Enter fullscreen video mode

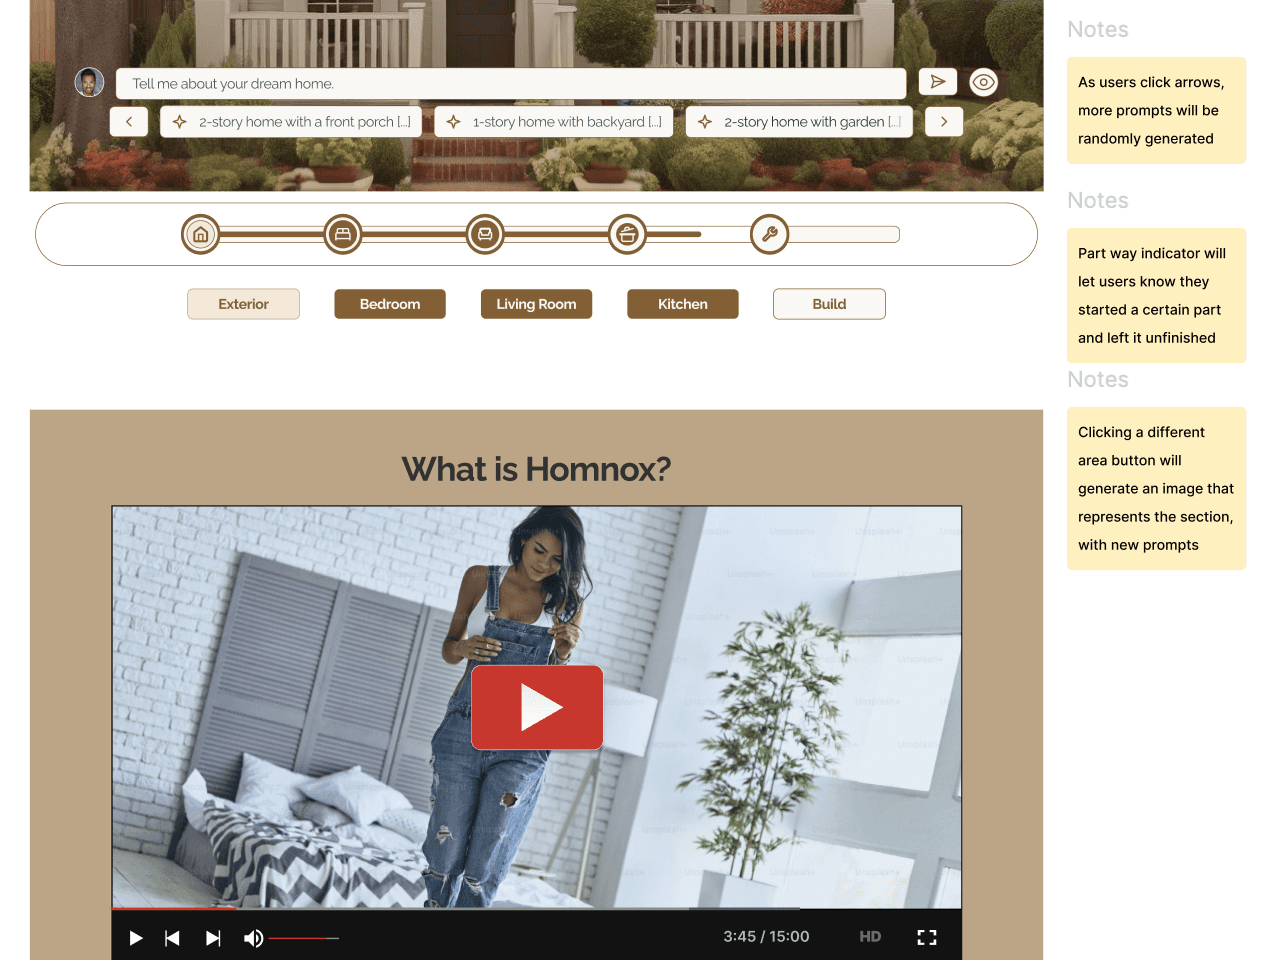[x=927, y=937]
